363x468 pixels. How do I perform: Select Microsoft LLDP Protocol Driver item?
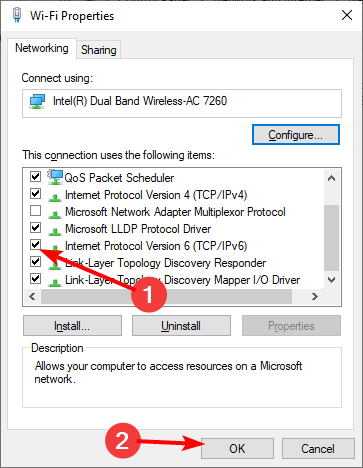pos(138,229)
